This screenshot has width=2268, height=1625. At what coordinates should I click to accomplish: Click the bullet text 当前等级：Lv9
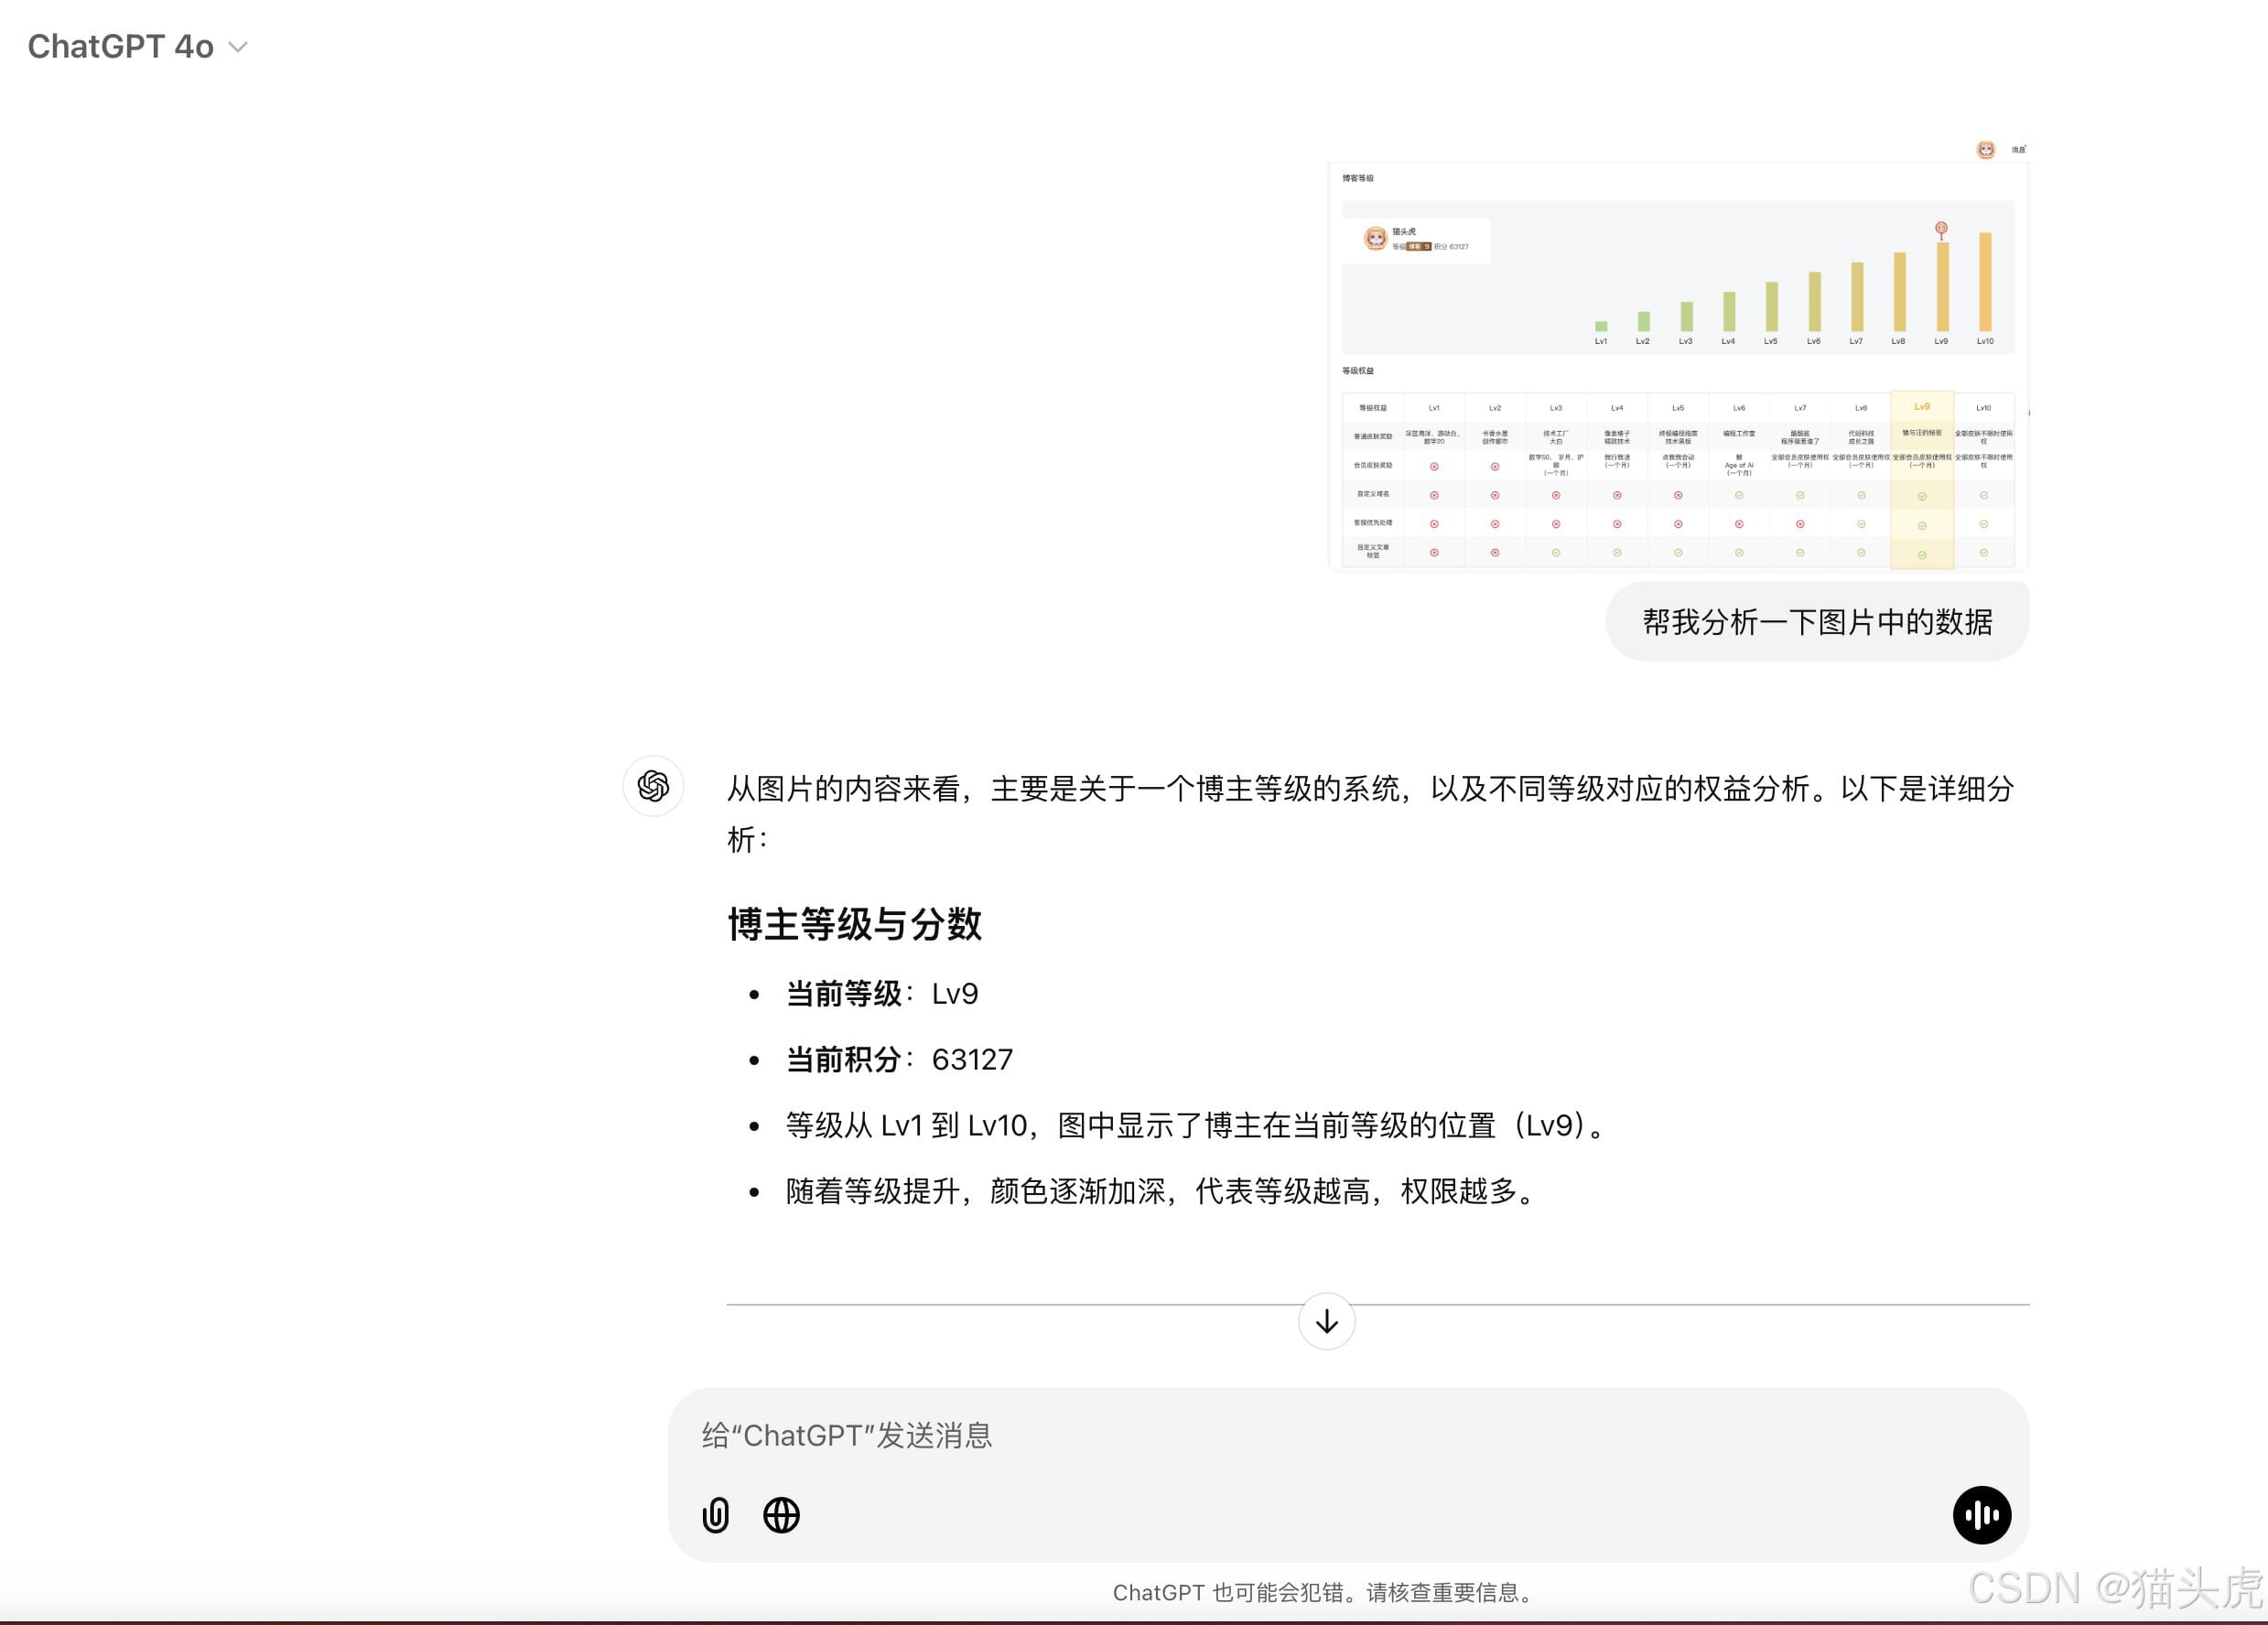(882, 994)
